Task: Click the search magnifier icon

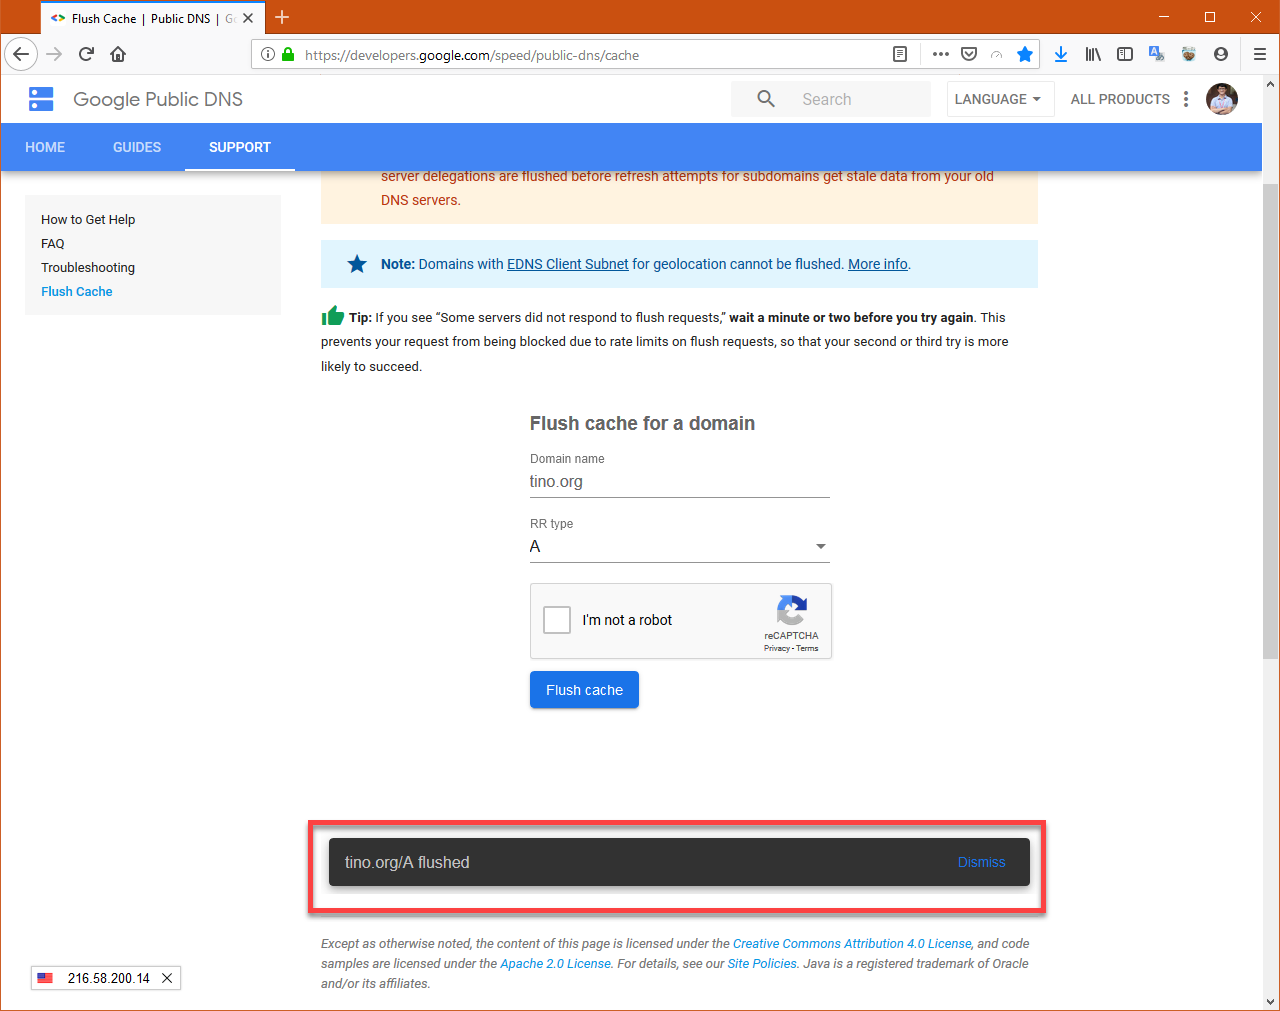Action: coord(766,99)
